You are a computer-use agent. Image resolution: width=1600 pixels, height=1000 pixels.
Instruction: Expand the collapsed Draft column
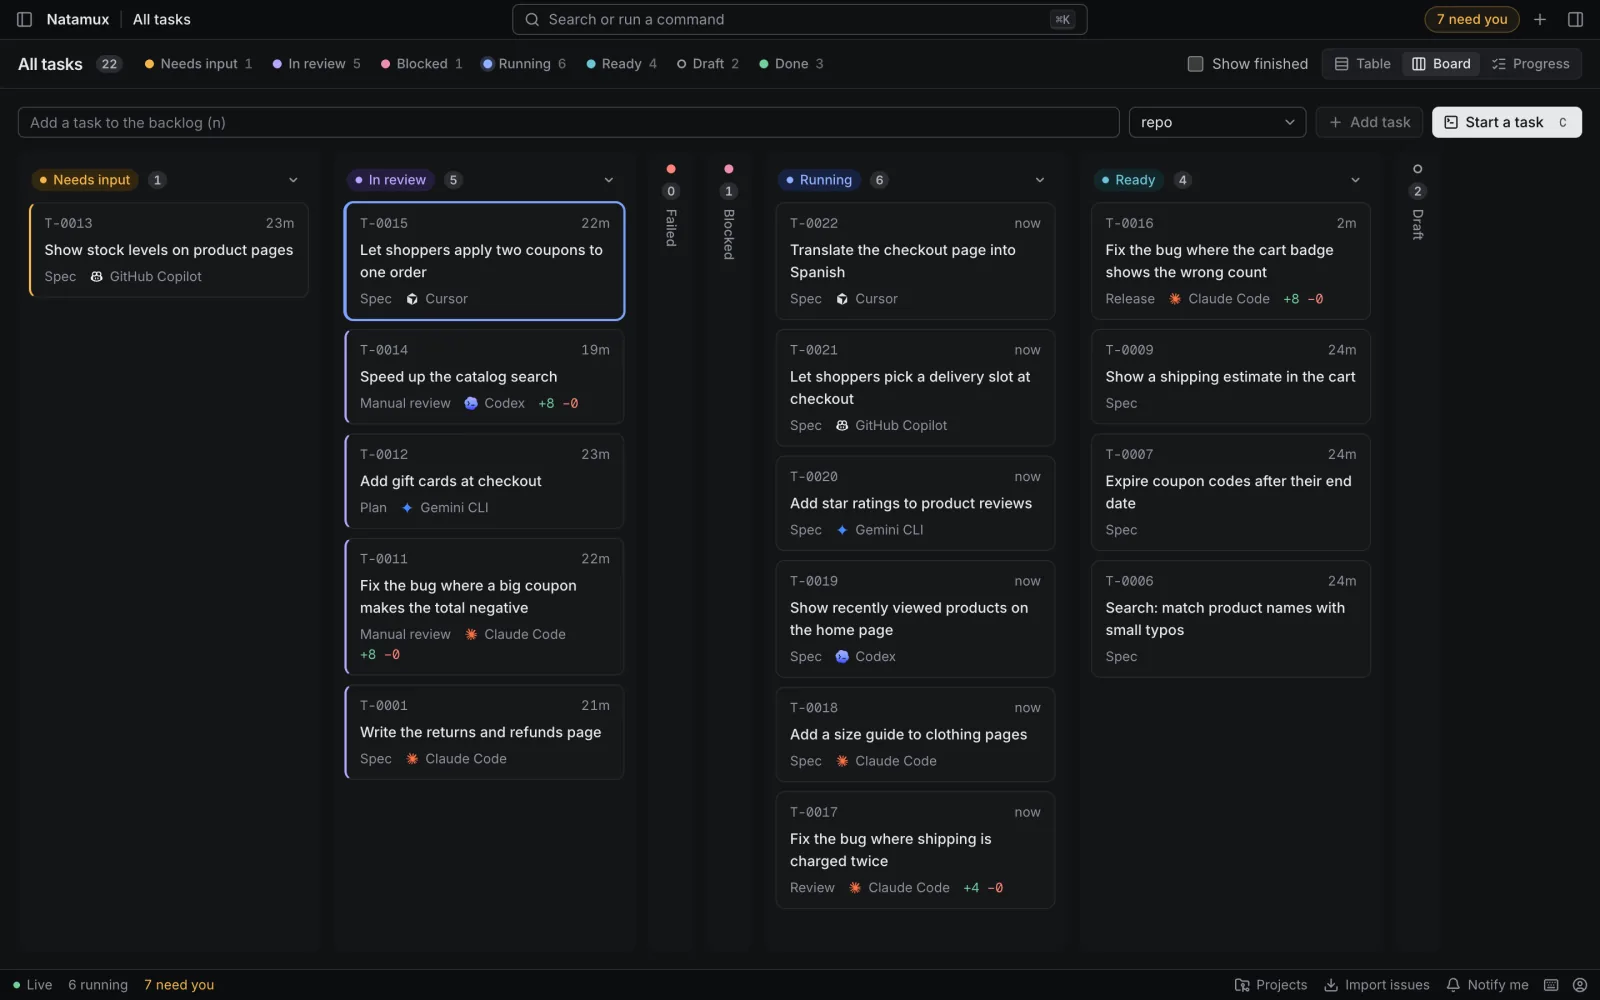(x=1417, y=203)
